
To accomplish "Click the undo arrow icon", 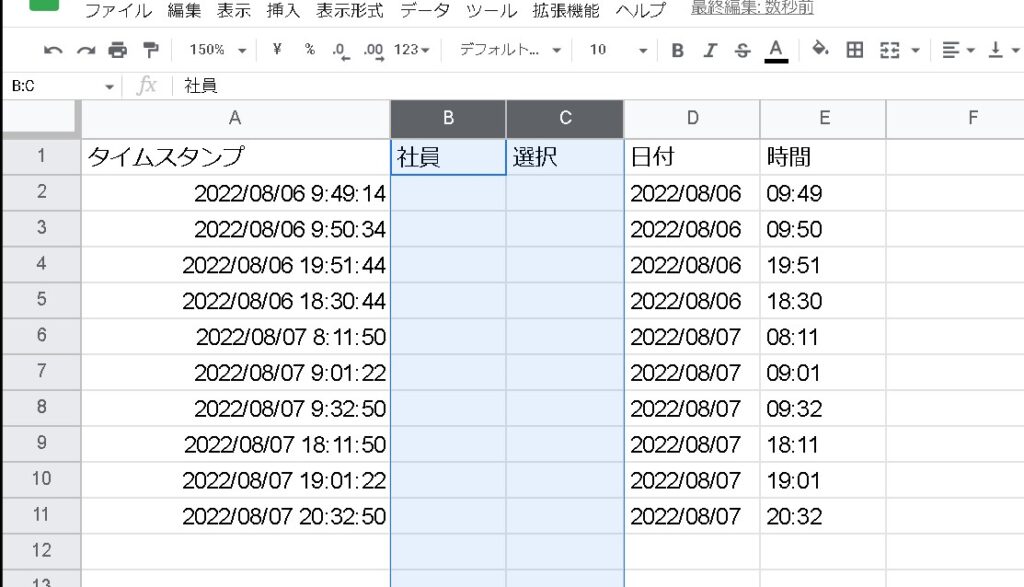I will pos(53,50).
